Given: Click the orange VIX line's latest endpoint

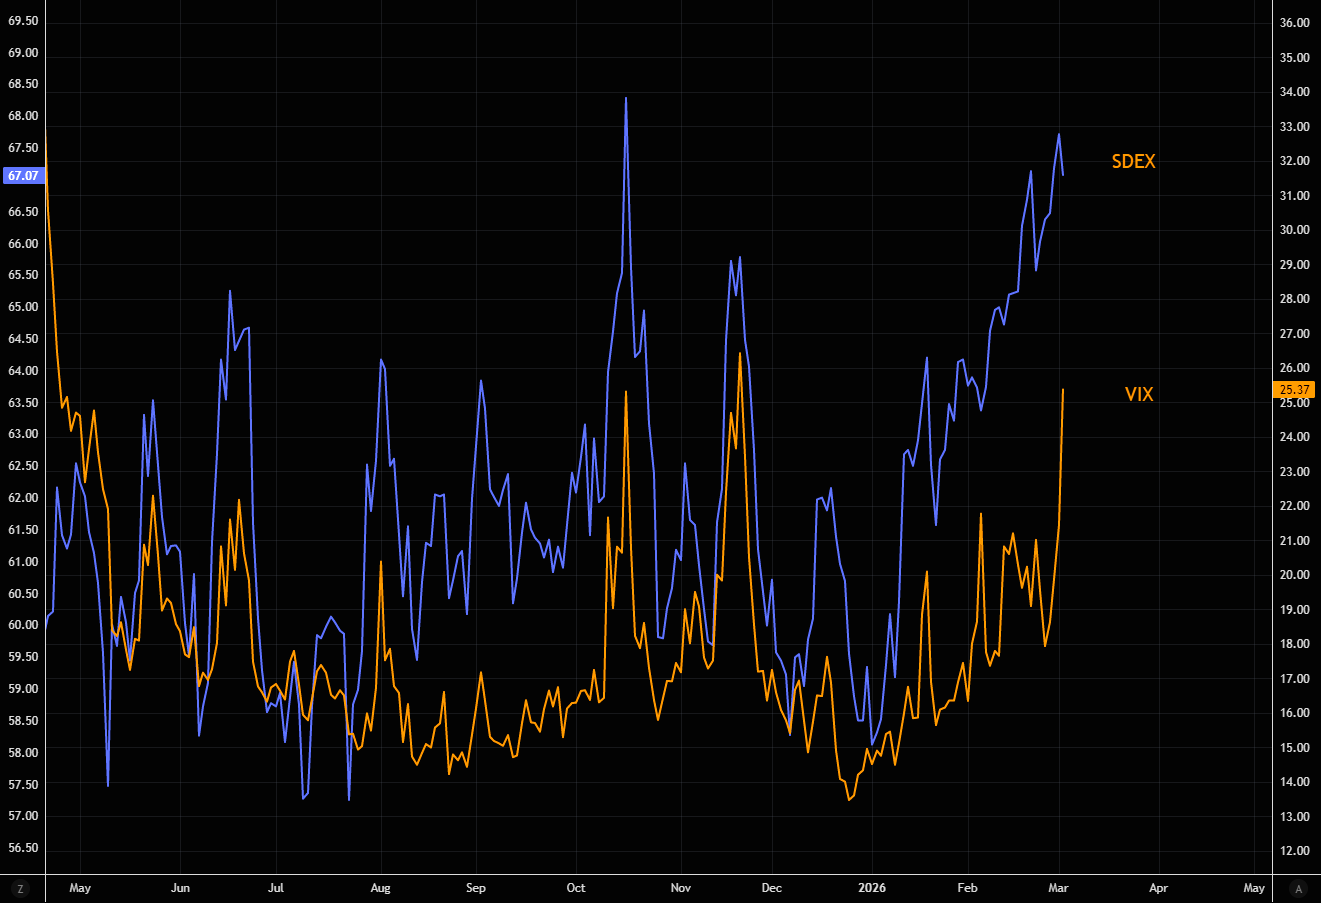Looking at the screenshot, I should (1062, 390).
